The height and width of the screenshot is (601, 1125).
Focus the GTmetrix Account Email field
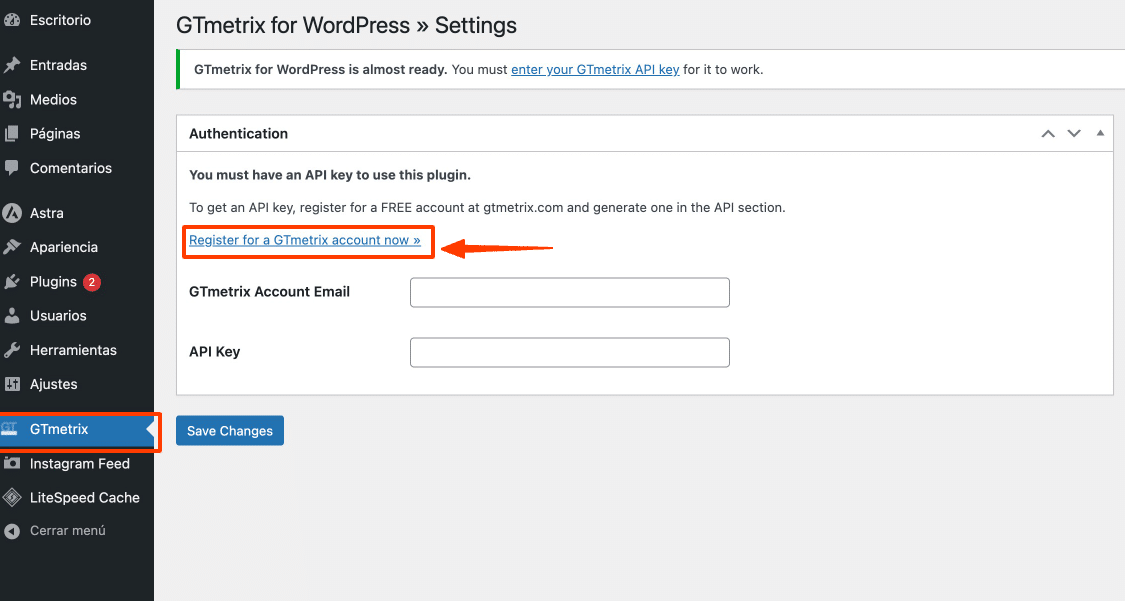569,293
